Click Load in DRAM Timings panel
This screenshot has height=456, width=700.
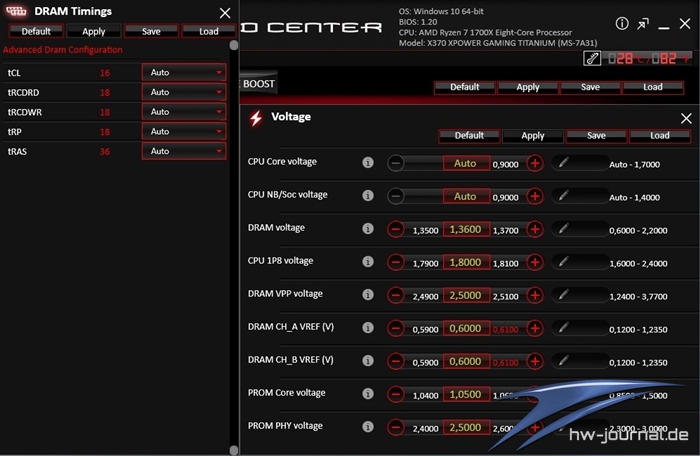pyautogui.click(x=209, y=31)
